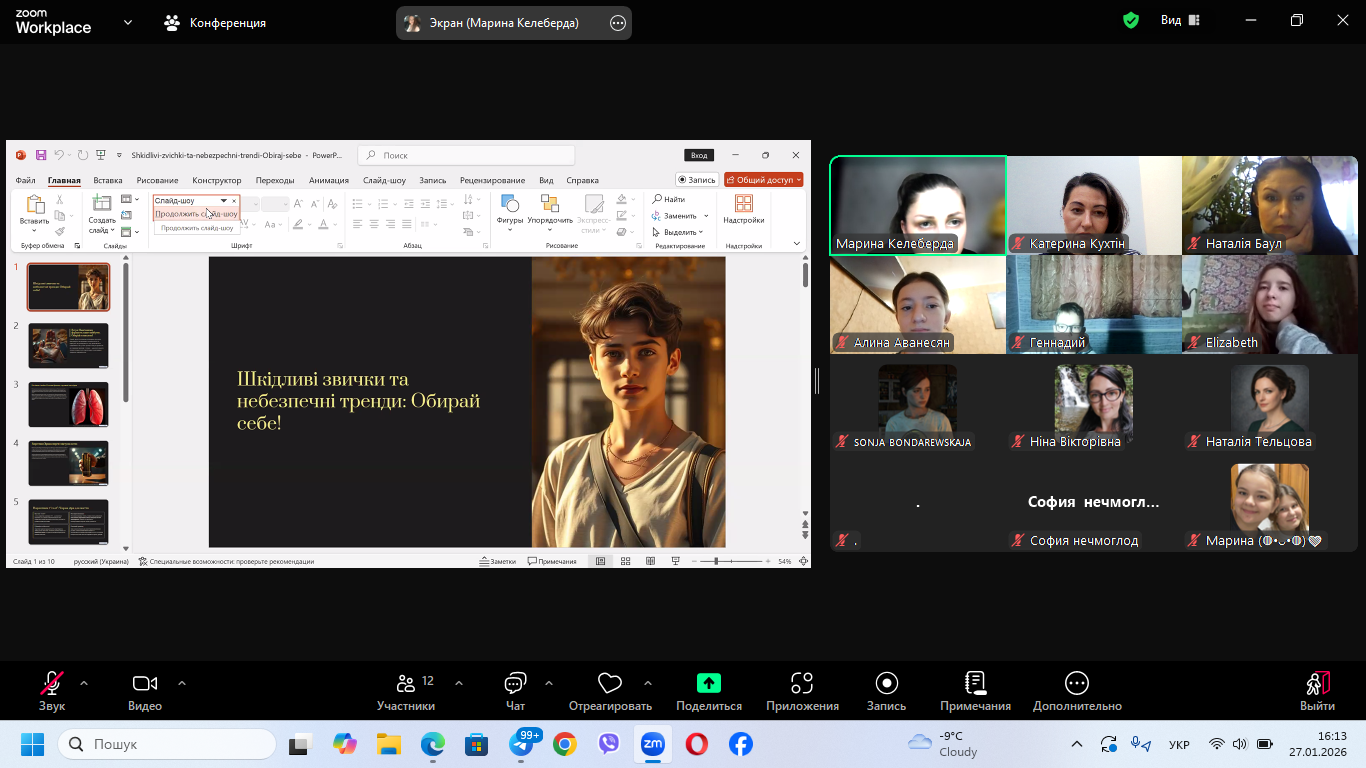The image size is (1366, 768).
Task: Select Марина Келеберда's video tile
Action: pos(918,205)
